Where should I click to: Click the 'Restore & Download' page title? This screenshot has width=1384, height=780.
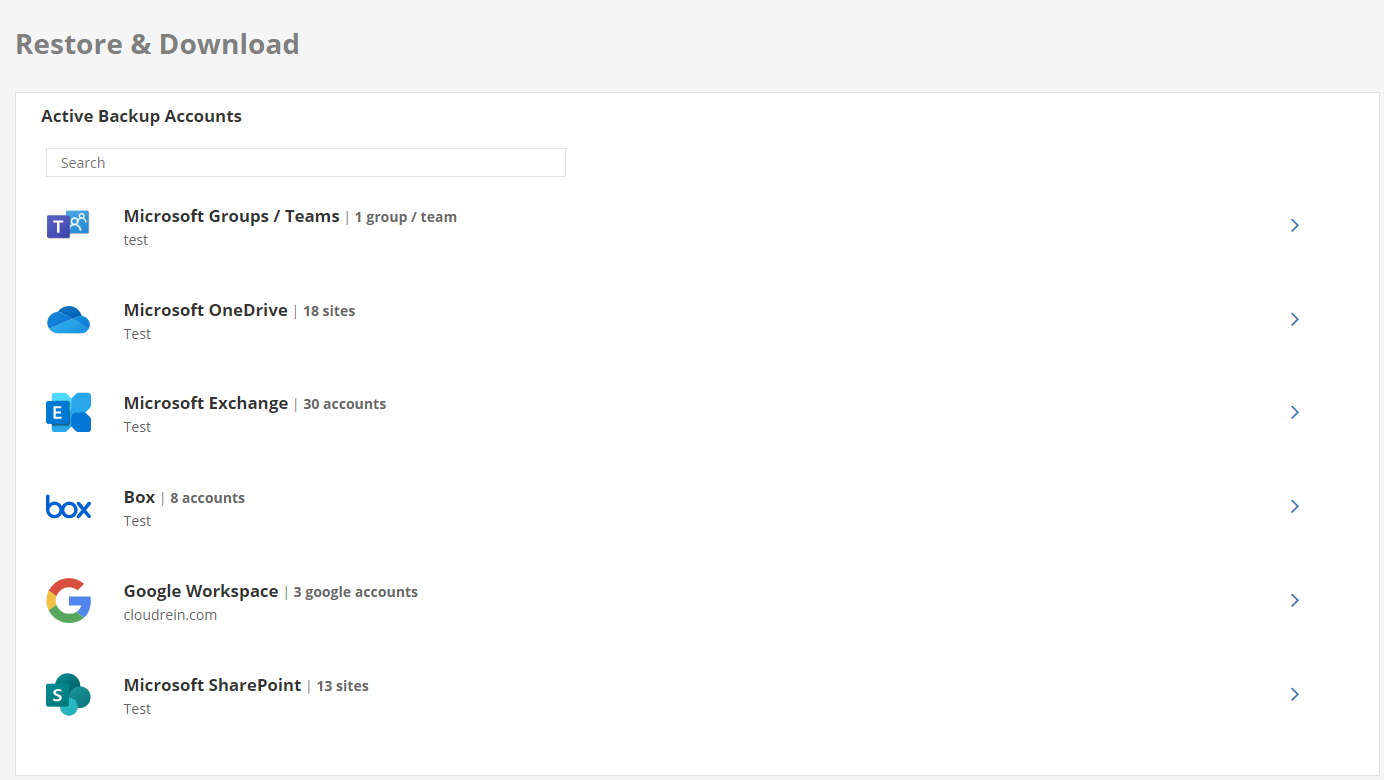[x=157, y=44]
